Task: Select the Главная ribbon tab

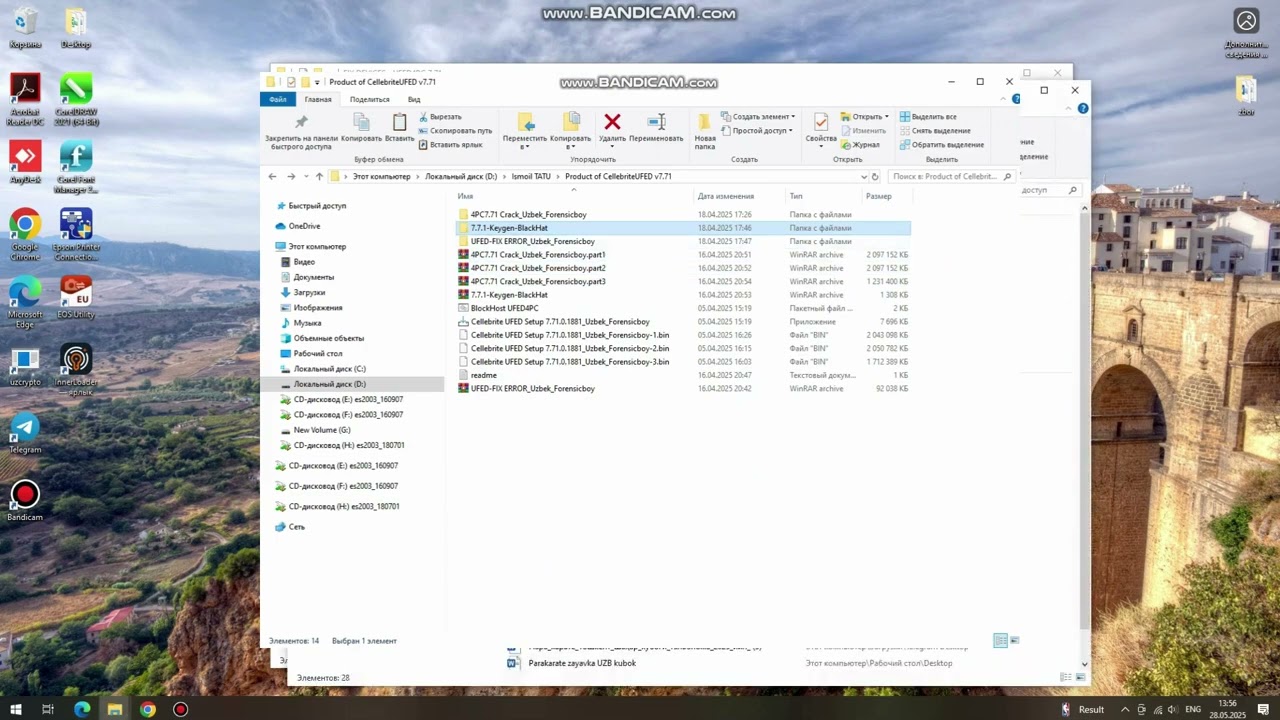Action: coord(318,100)
